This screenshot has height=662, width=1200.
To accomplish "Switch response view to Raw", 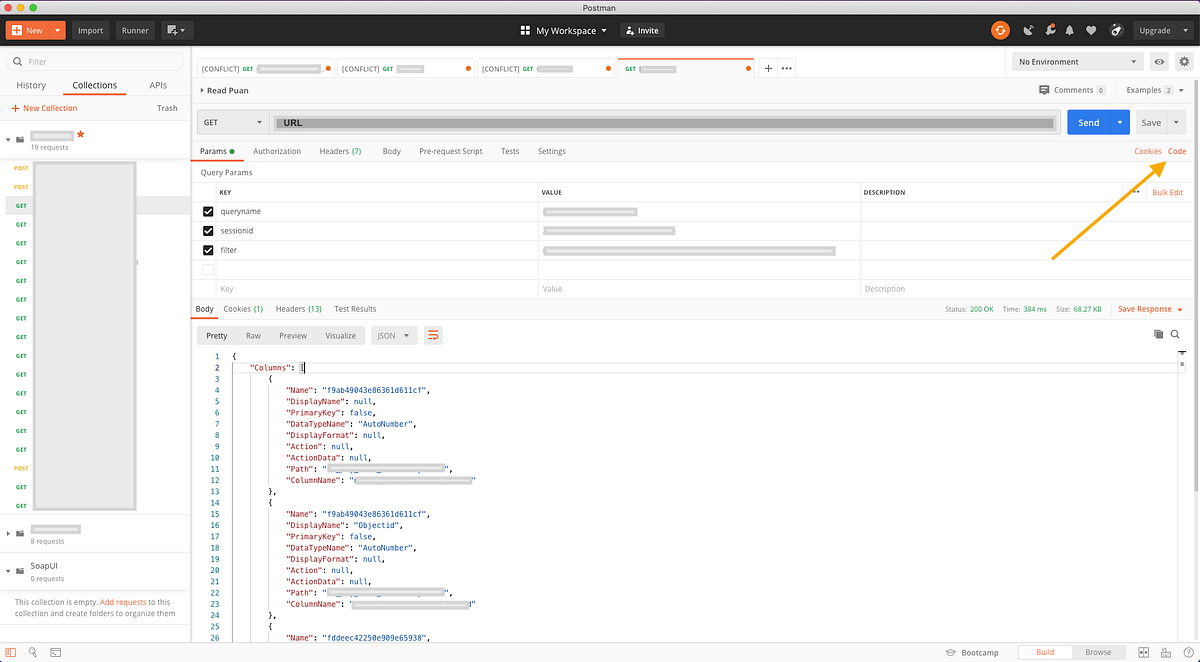I will point(253,335).
